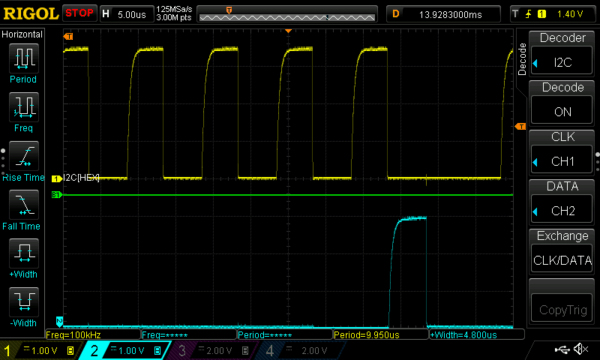600x360 pixels.
Task: Click the waveform memory position bar
Action: [287, 14]
